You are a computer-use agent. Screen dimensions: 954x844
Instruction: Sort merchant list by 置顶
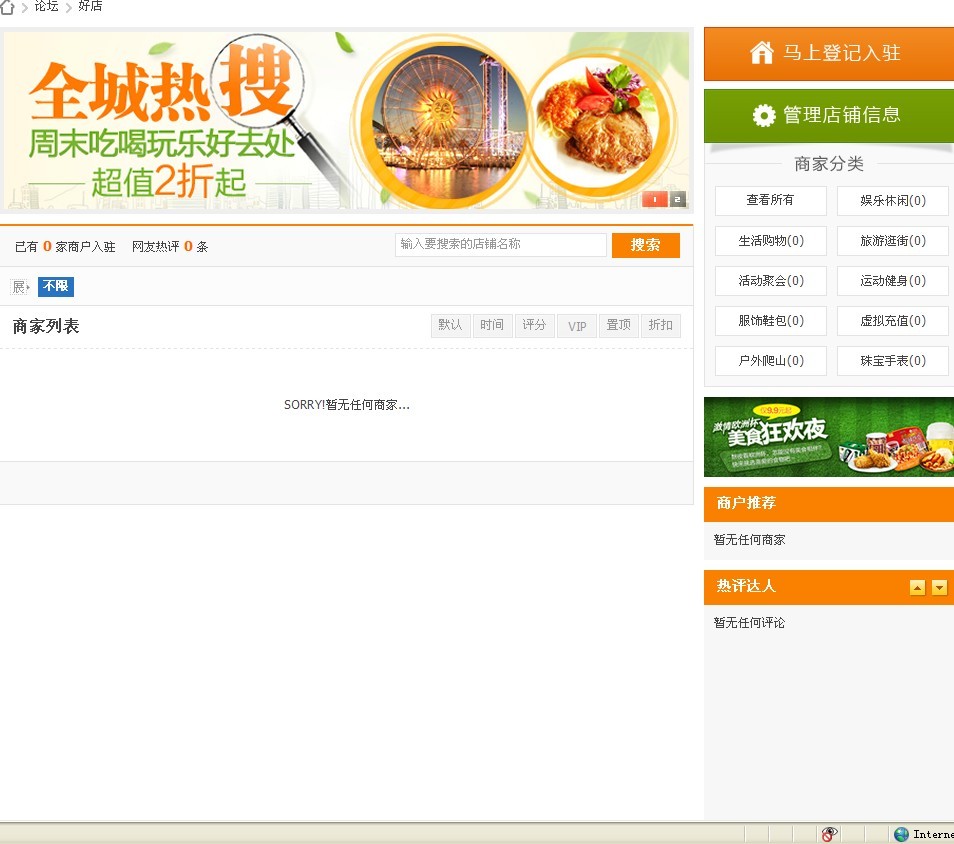tap(619, 325)
